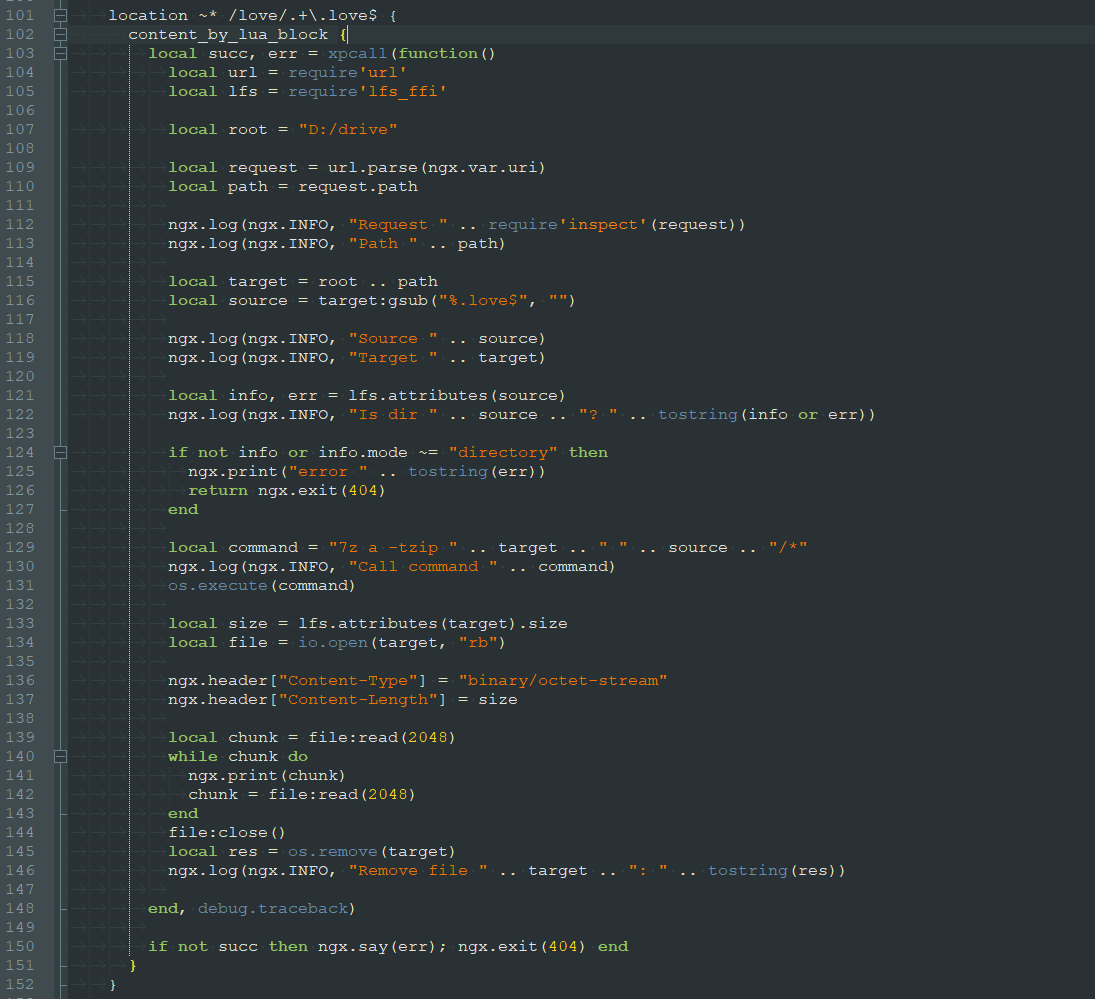Viewport: 1095px width, 999px height.
Task: Click the "D:/drive" string on line 107
Action: tap(348, 129)
